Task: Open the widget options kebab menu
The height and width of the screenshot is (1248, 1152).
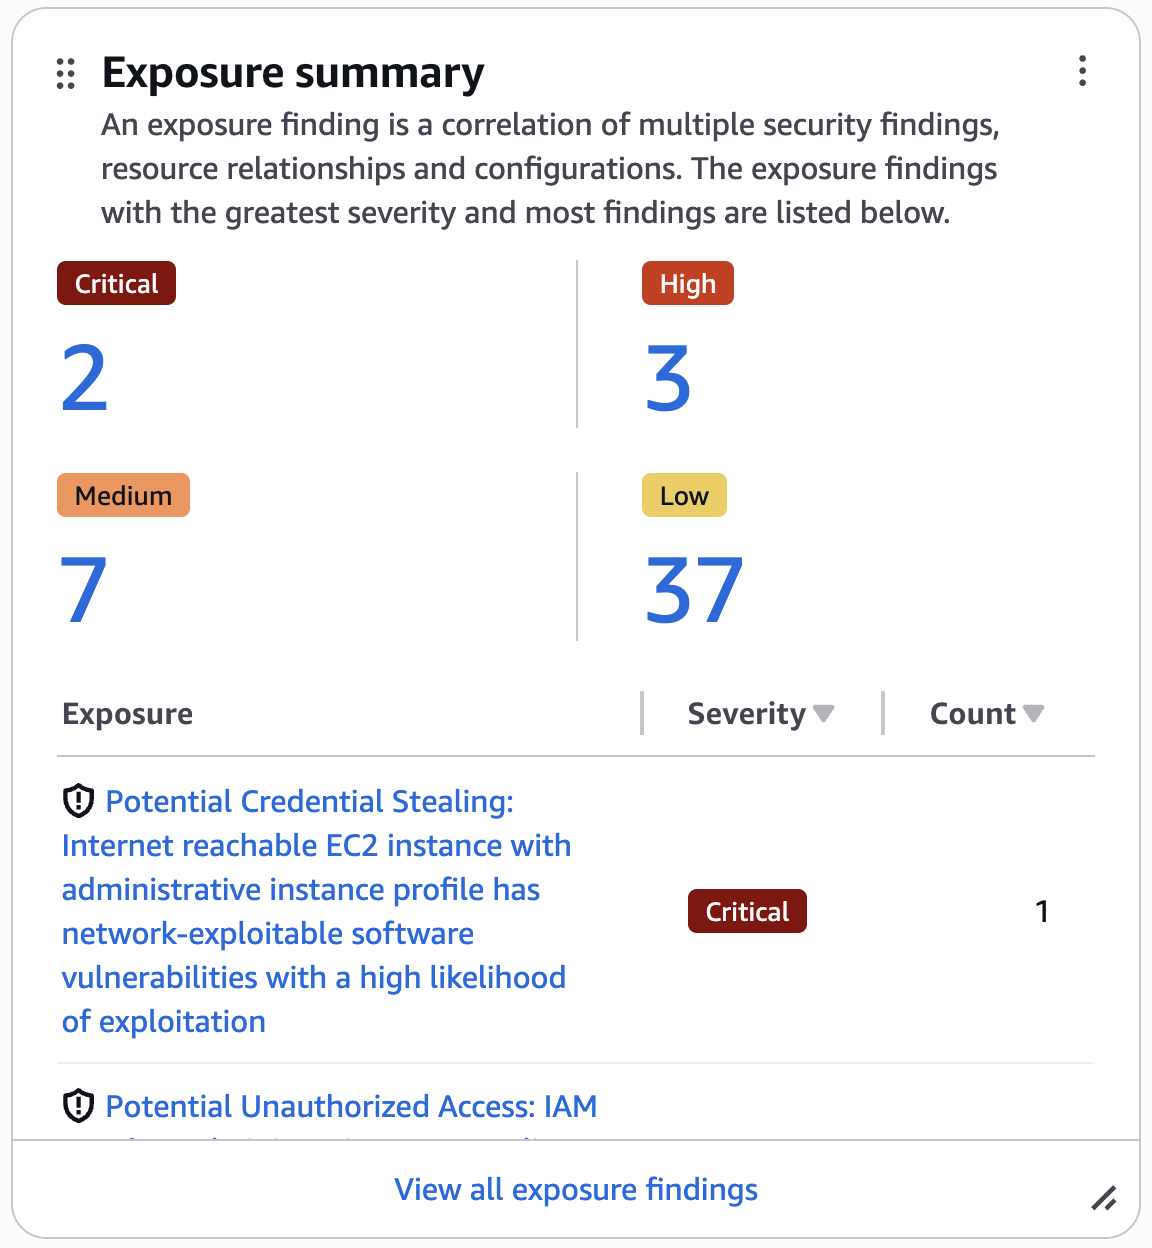Action: 1082,71
